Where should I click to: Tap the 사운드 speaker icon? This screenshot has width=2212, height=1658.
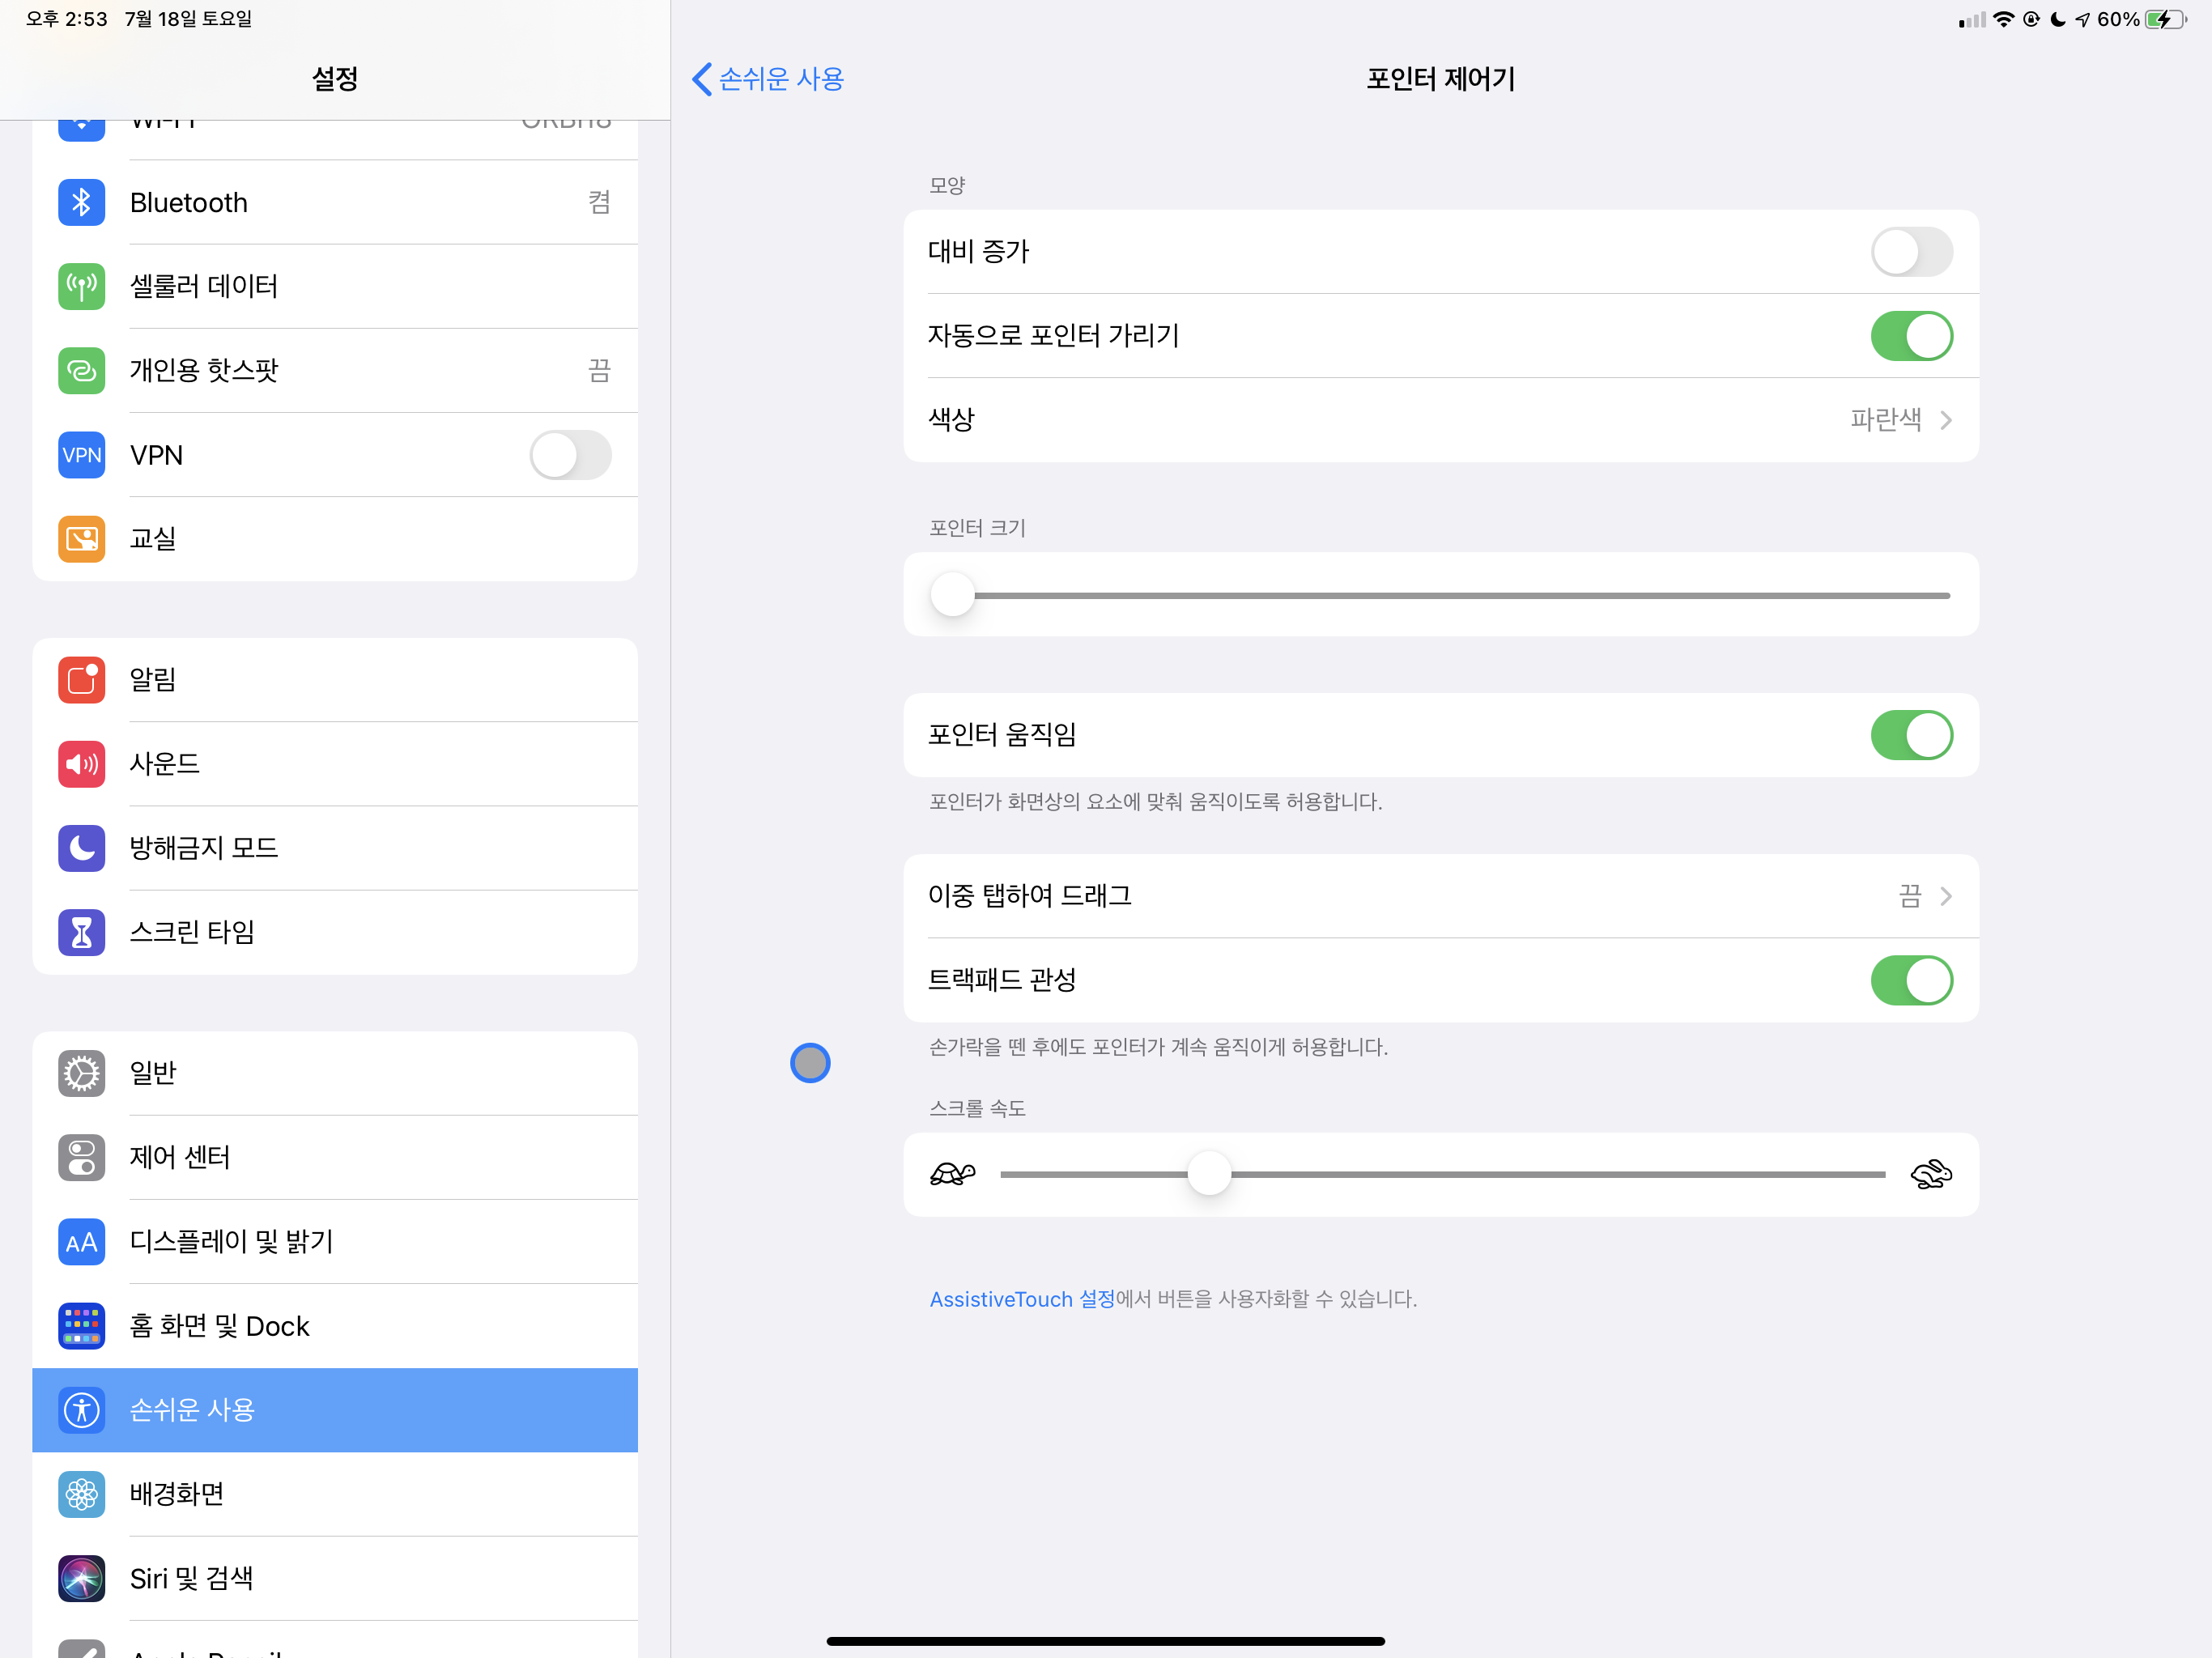82,764
